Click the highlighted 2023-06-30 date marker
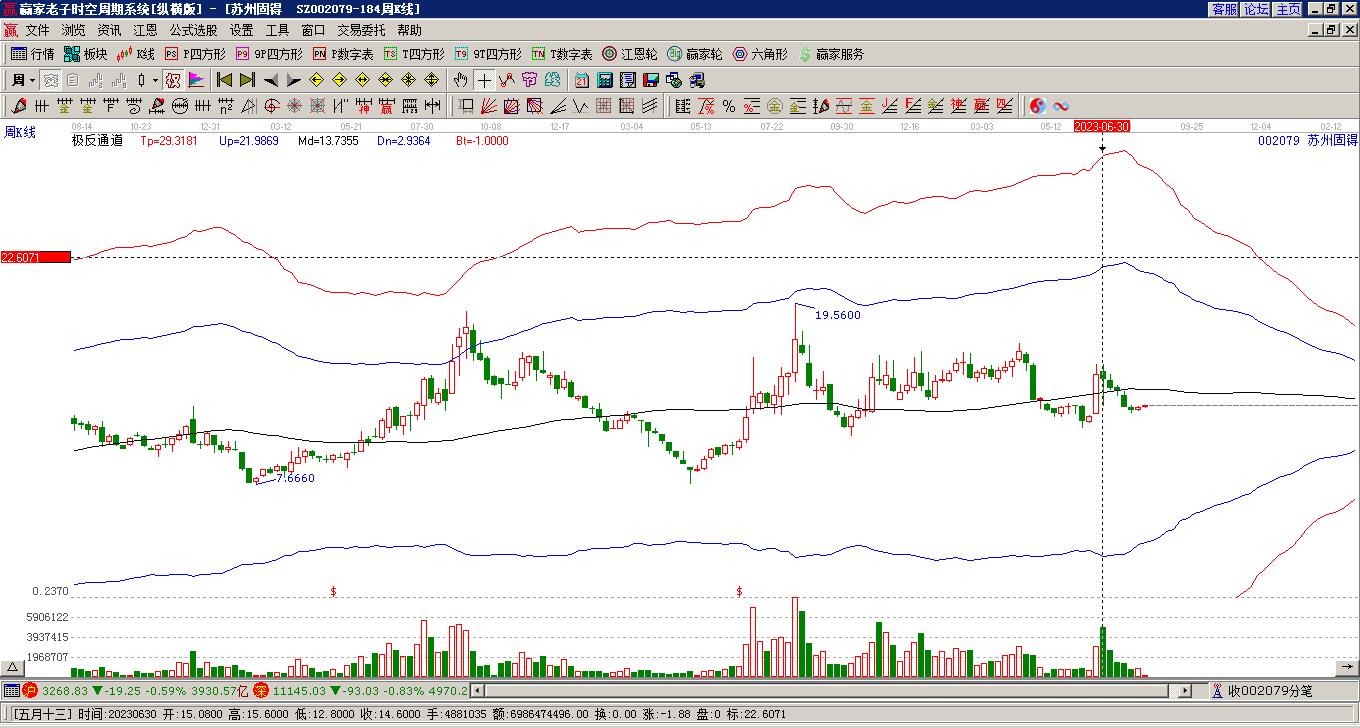The height and width of the screenshot is (728, 1360). pyautogui.click(x=1102, y=126)
